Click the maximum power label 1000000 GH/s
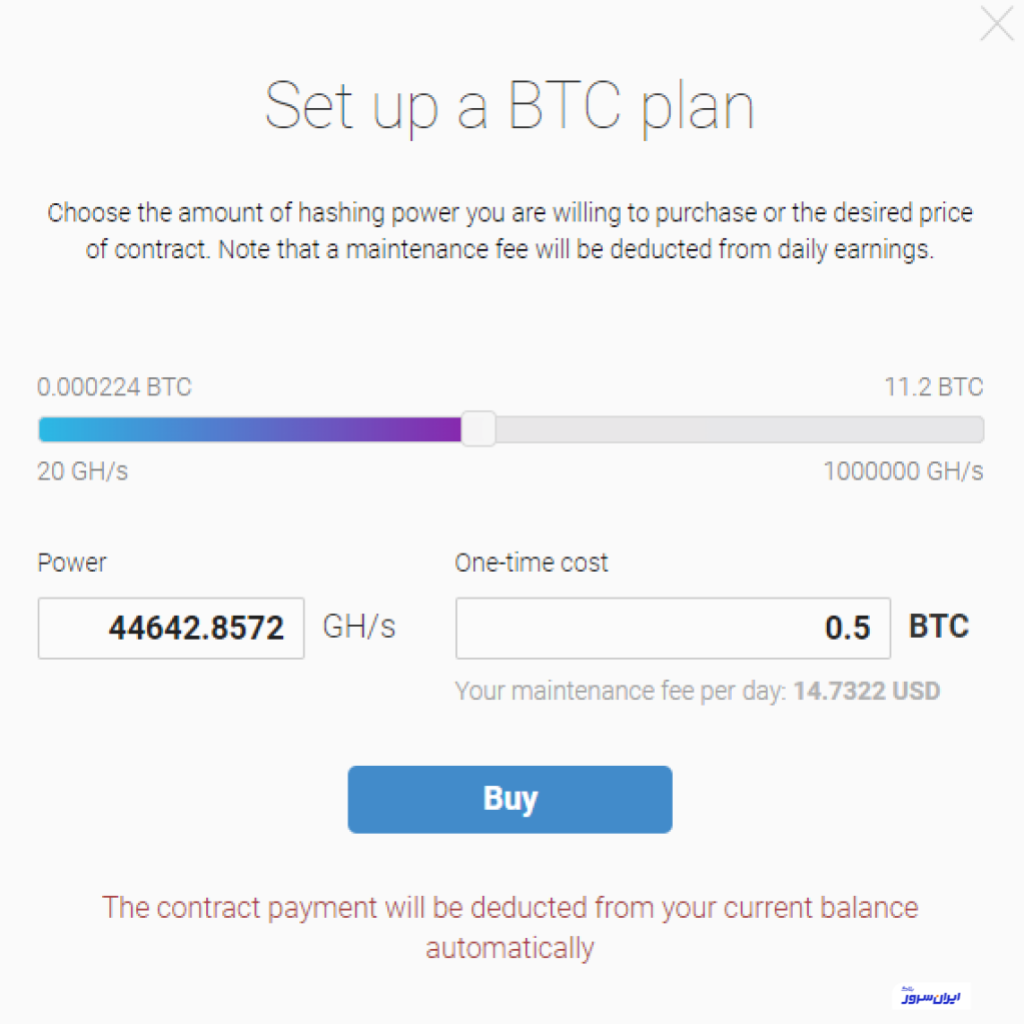The image size is (1024, 1024). [903, 471]
